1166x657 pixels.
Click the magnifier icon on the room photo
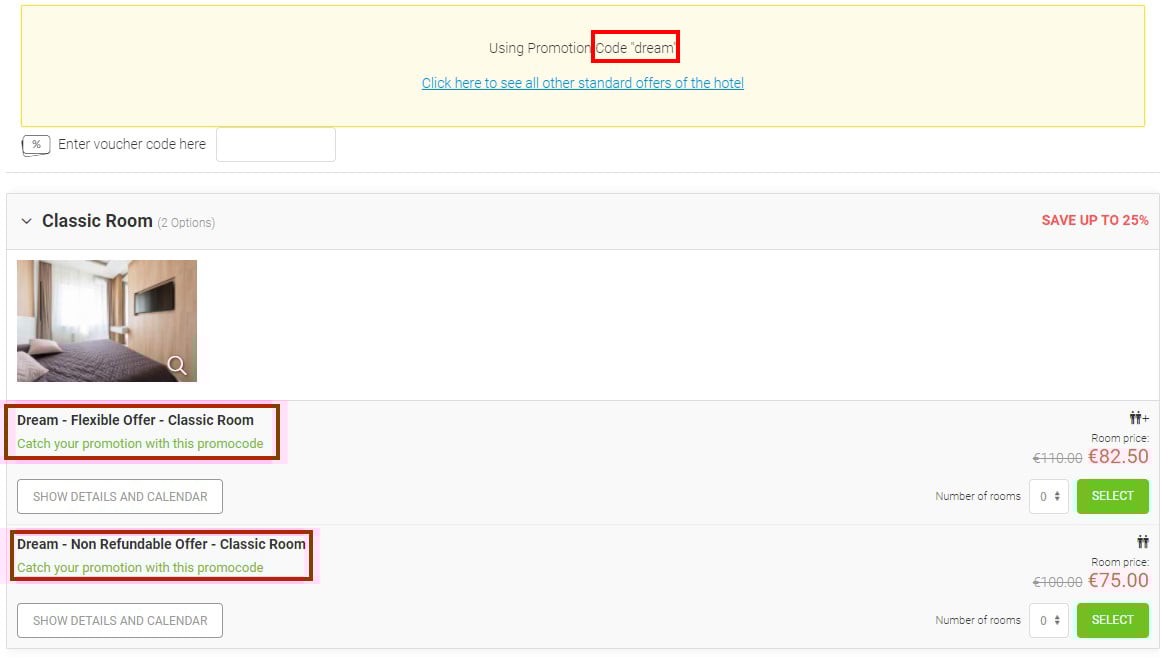(178, 366)
